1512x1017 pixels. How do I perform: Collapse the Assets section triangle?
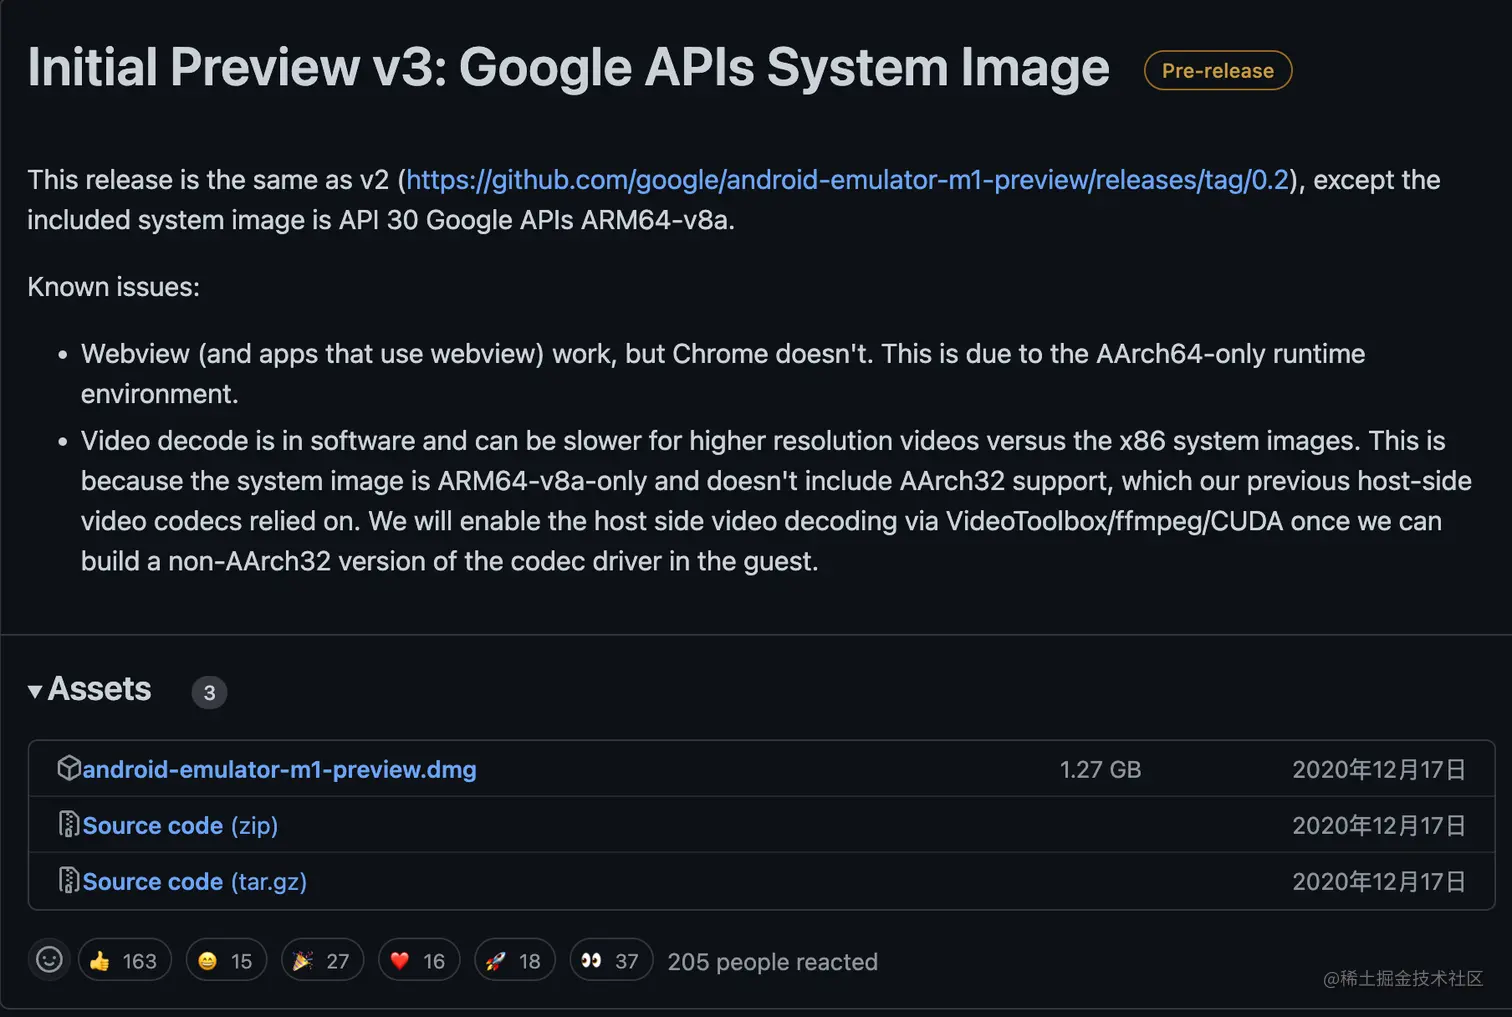click(x=35, y=691)
